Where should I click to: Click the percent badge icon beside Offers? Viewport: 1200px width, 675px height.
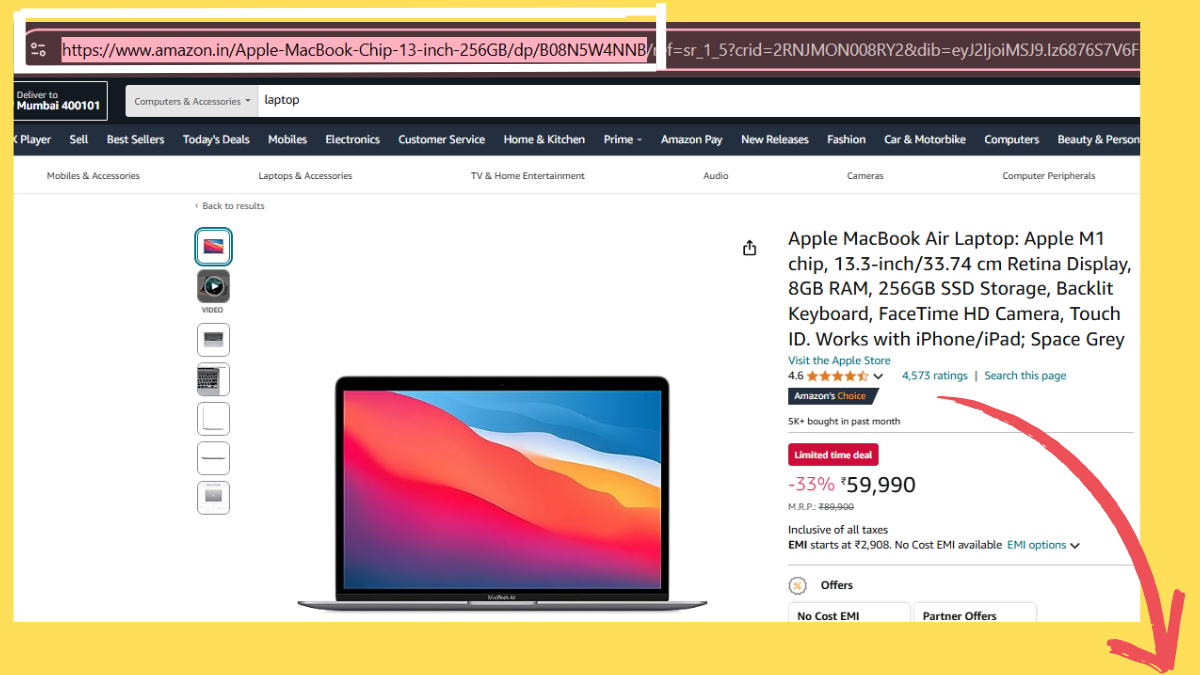[797, 585]
